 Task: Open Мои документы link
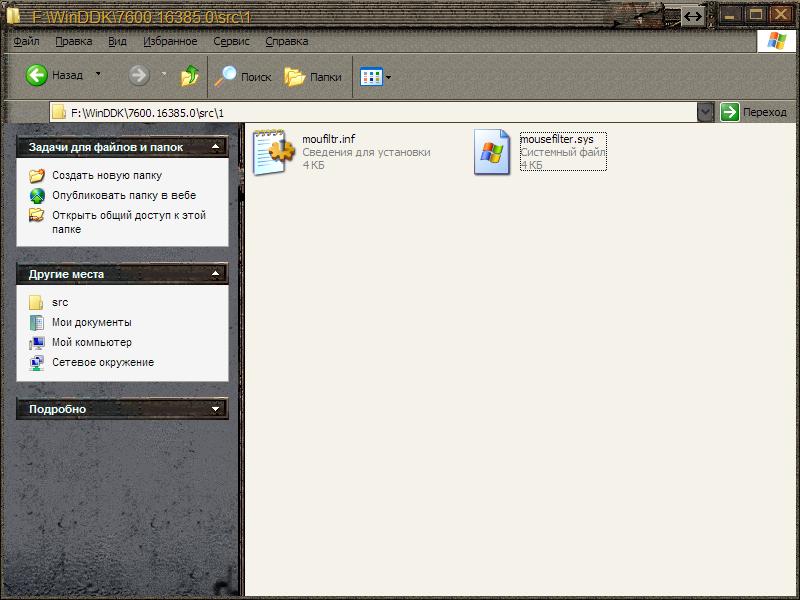pos(92,322)
